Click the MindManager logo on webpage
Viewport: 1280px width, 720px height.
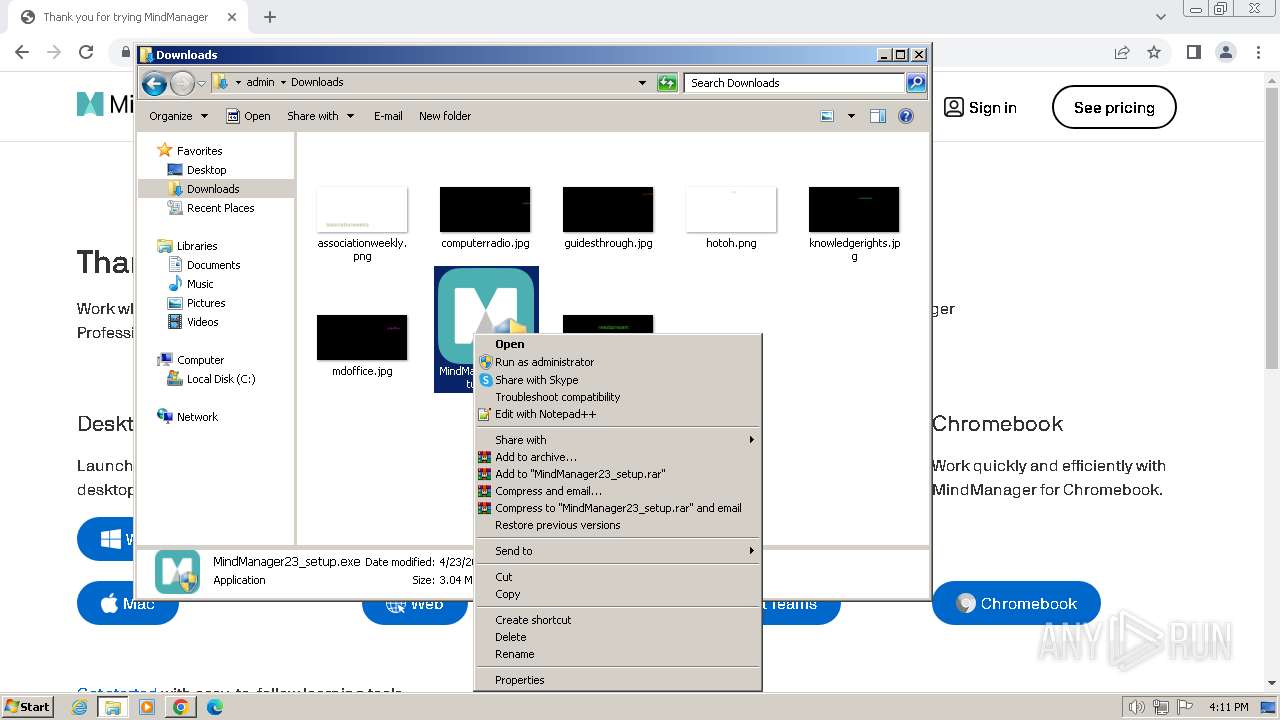coord(105,105)
